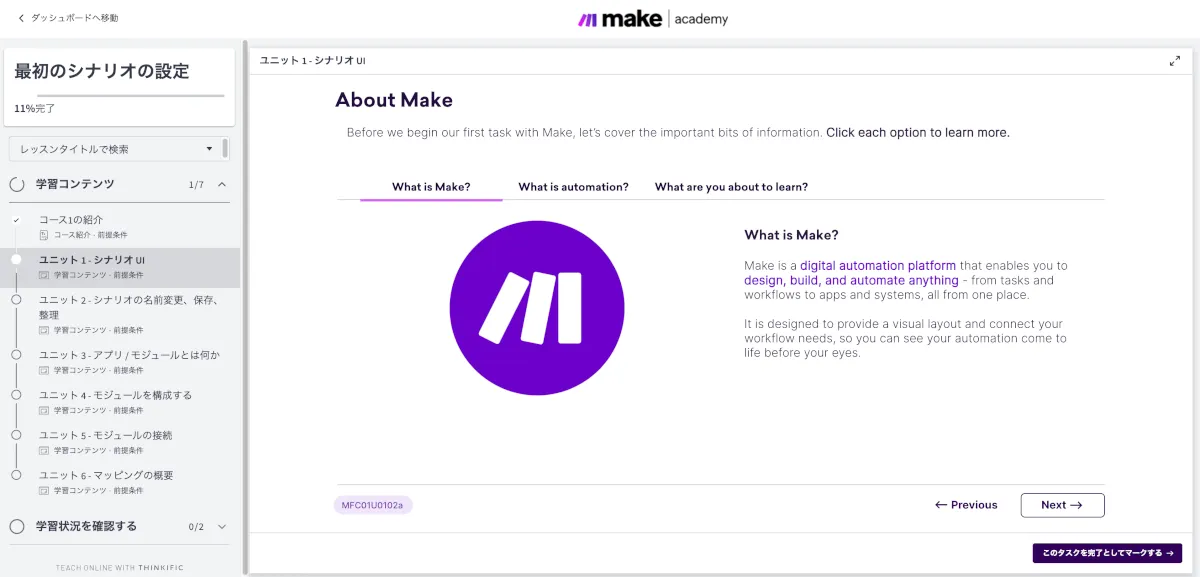1200x577 pixels.
Task: Click the progress circle beside 学習状況を確認する
Action: [17, 526]
